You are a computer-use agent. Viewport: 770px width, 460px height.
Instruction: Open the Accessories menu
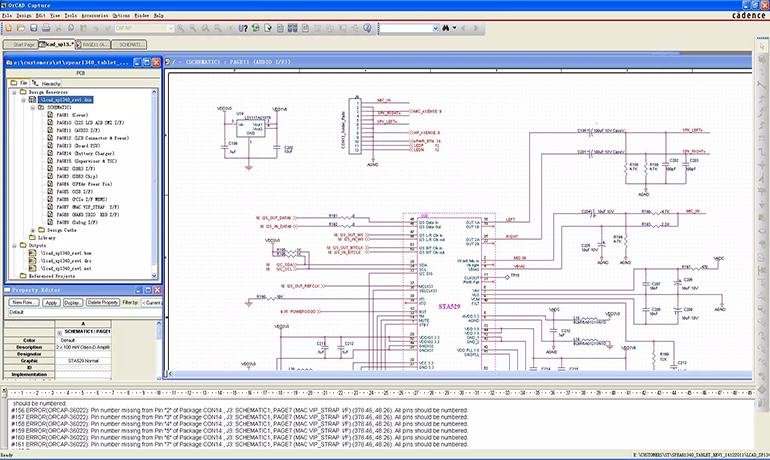pos(95,15)
